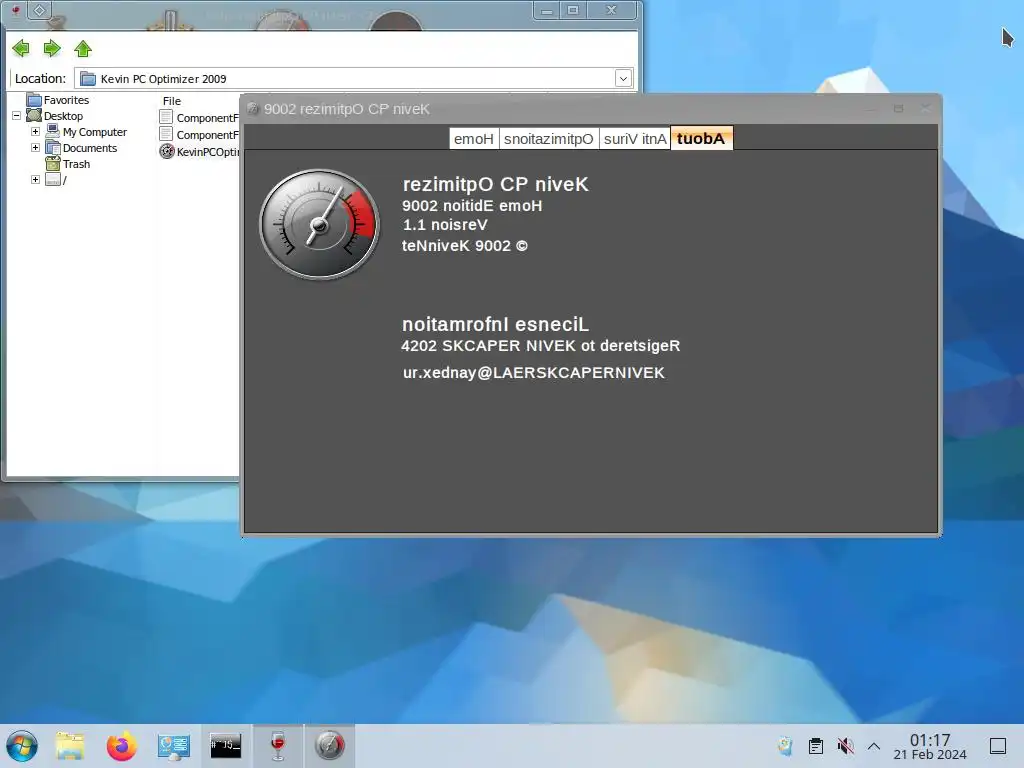Click the File column header
This screenshot has height=768, width=1024.
pos(172,101)
